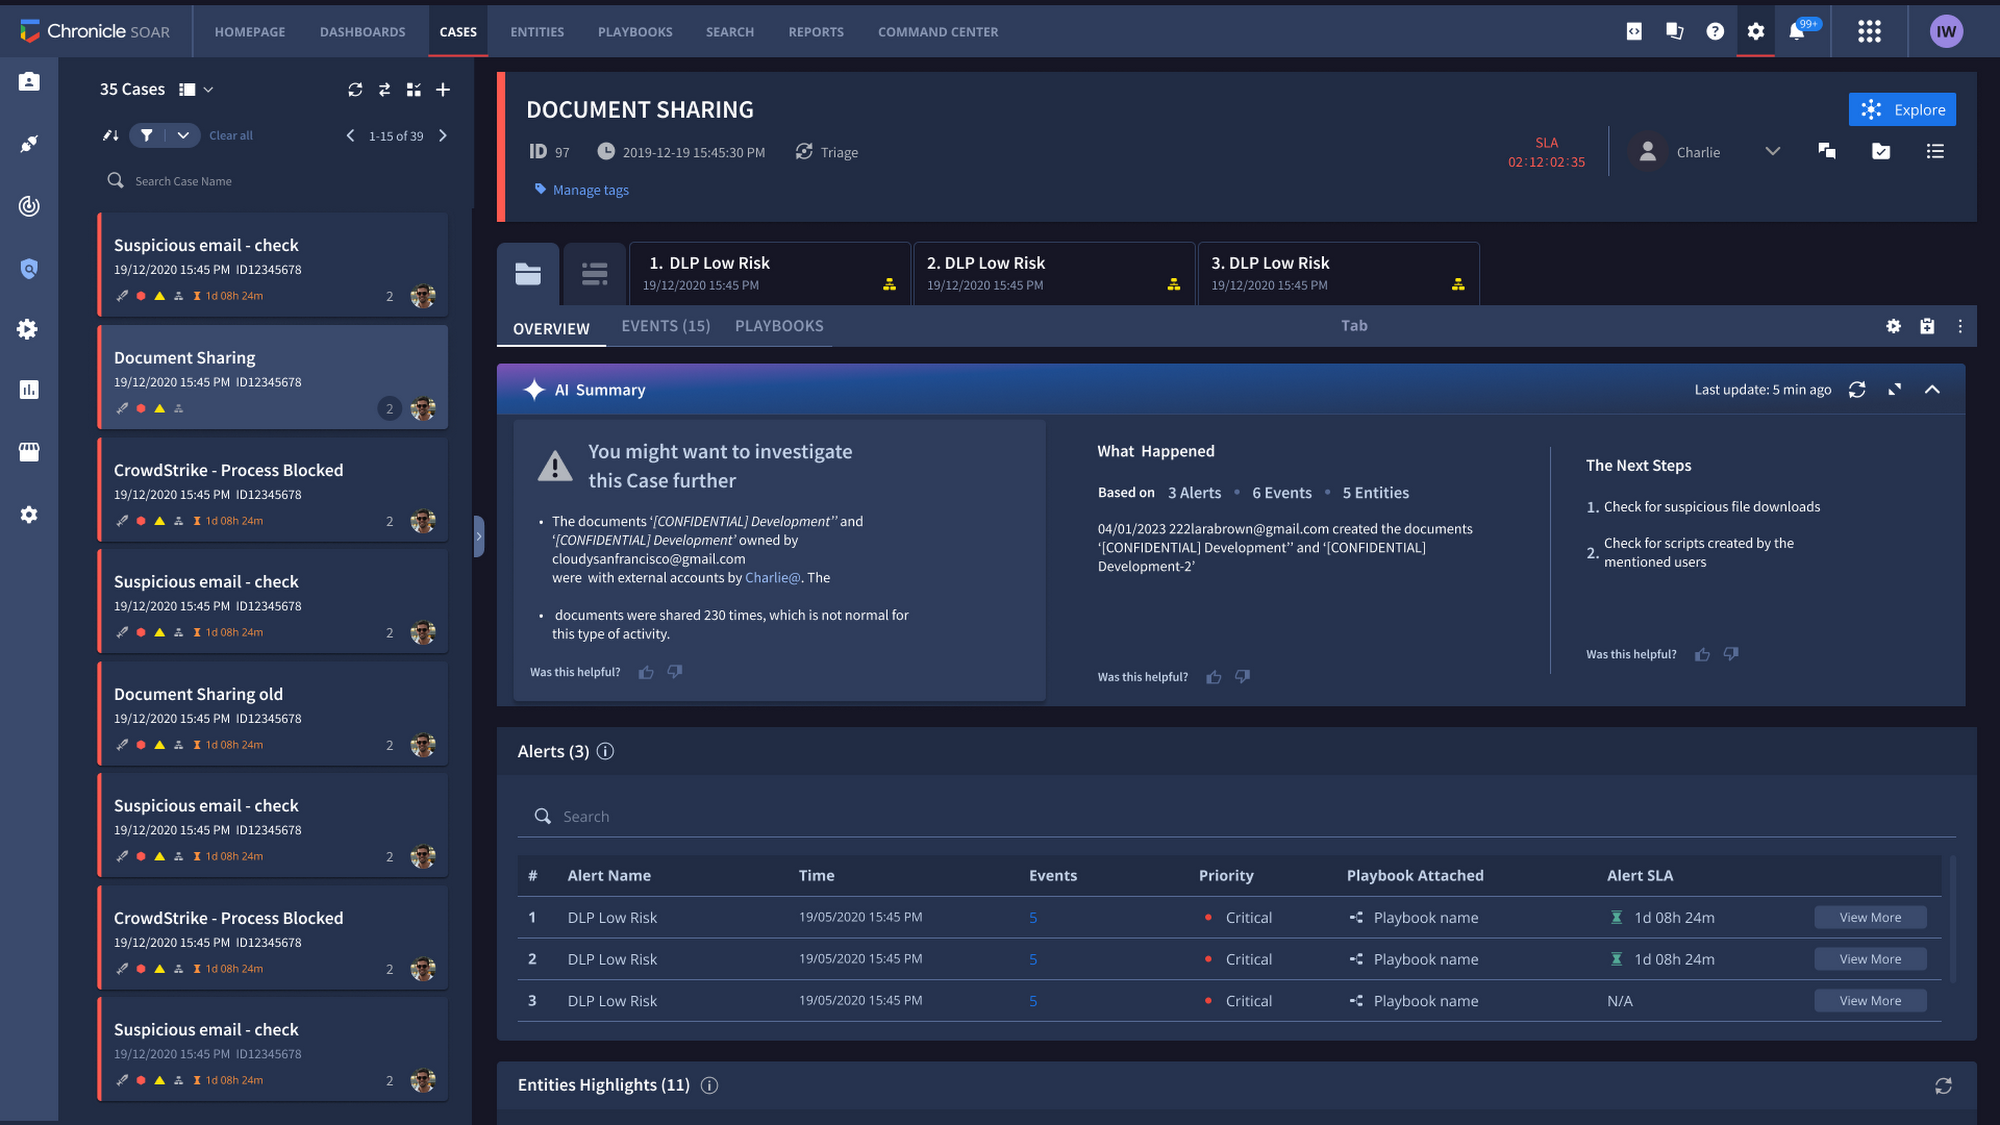Switch to the PLAYBOOKS tab
Viewport: 2000px width, 1125px height.
click(779, 326)
